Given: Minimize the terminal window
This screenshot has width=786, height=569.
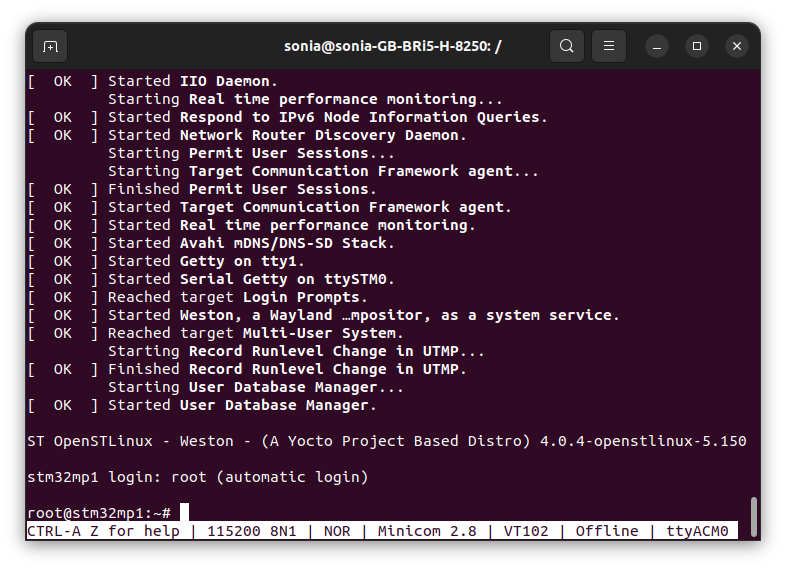Looking at the screenshot, I should click(x=657, y=47).
